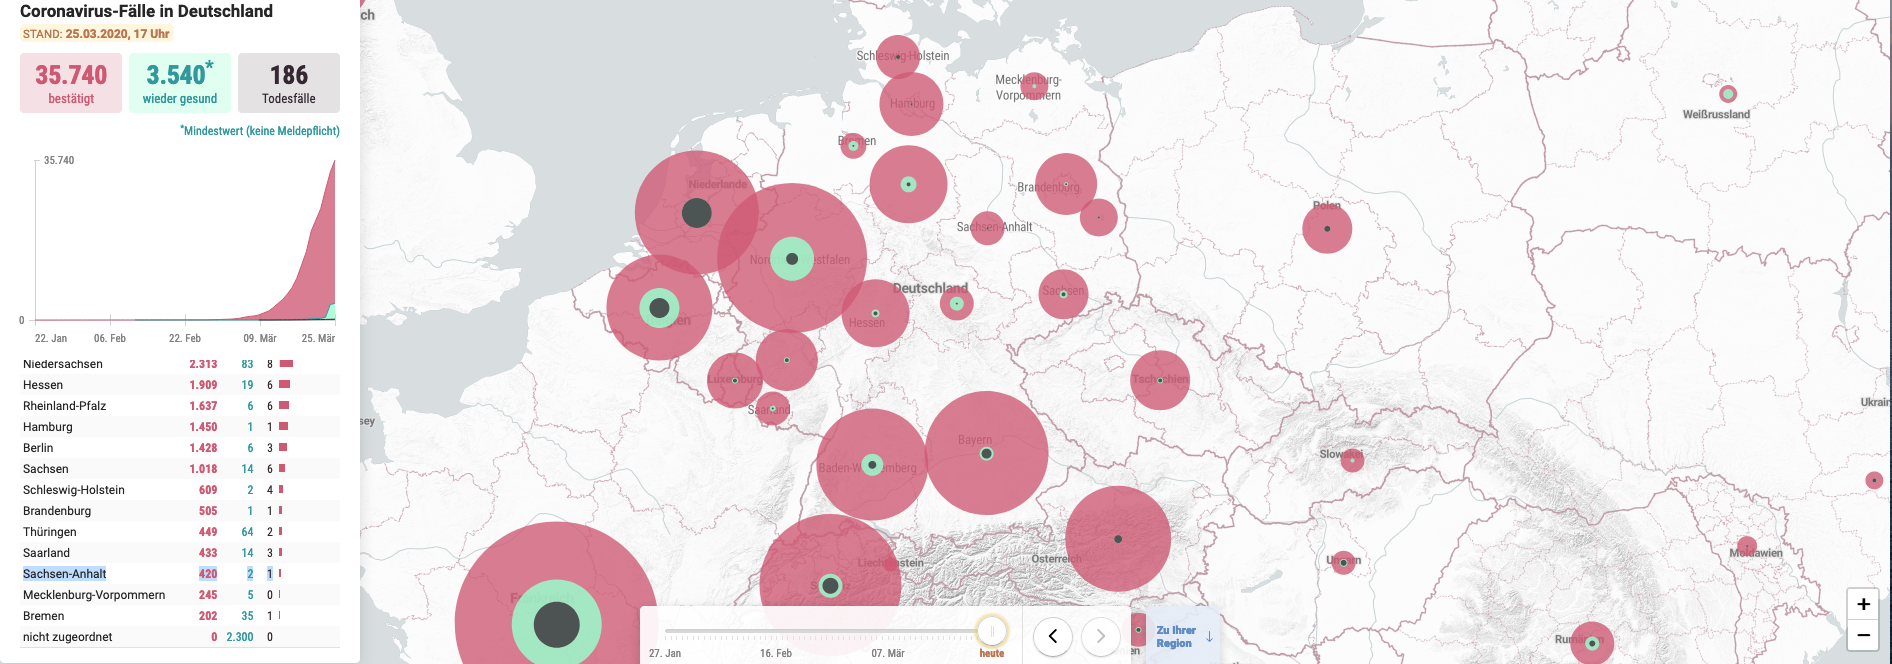Viewport: 1892px width, 664px height.
Task: Click the Bayern case bubble
Action: pyautogui.click(x=987, y=453)
